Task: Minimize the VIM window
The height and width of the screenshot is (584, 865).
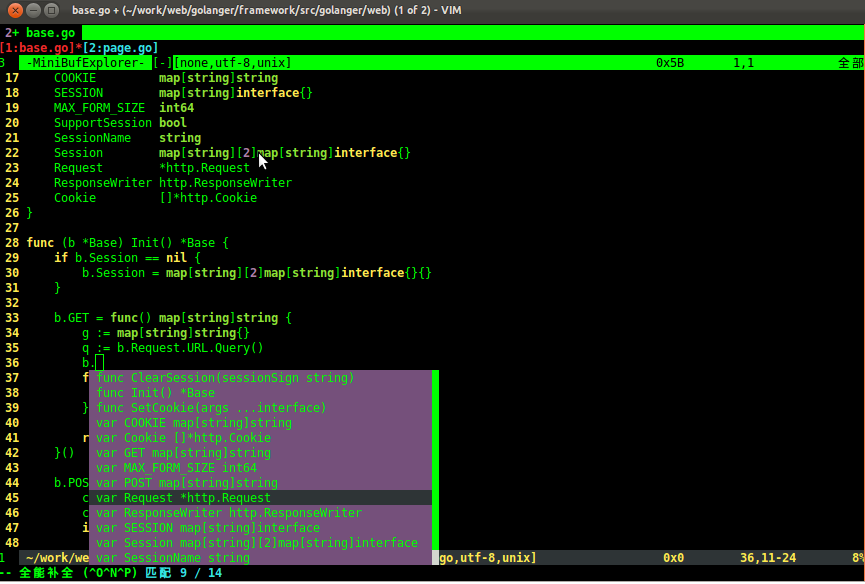Action: (x=32, y=10)
